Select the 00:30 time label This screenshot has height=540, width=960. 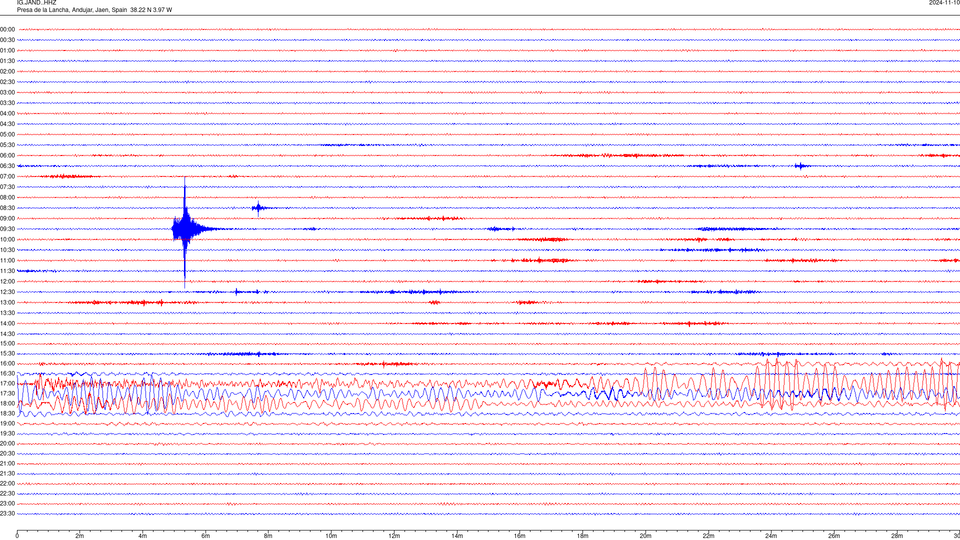7,40
